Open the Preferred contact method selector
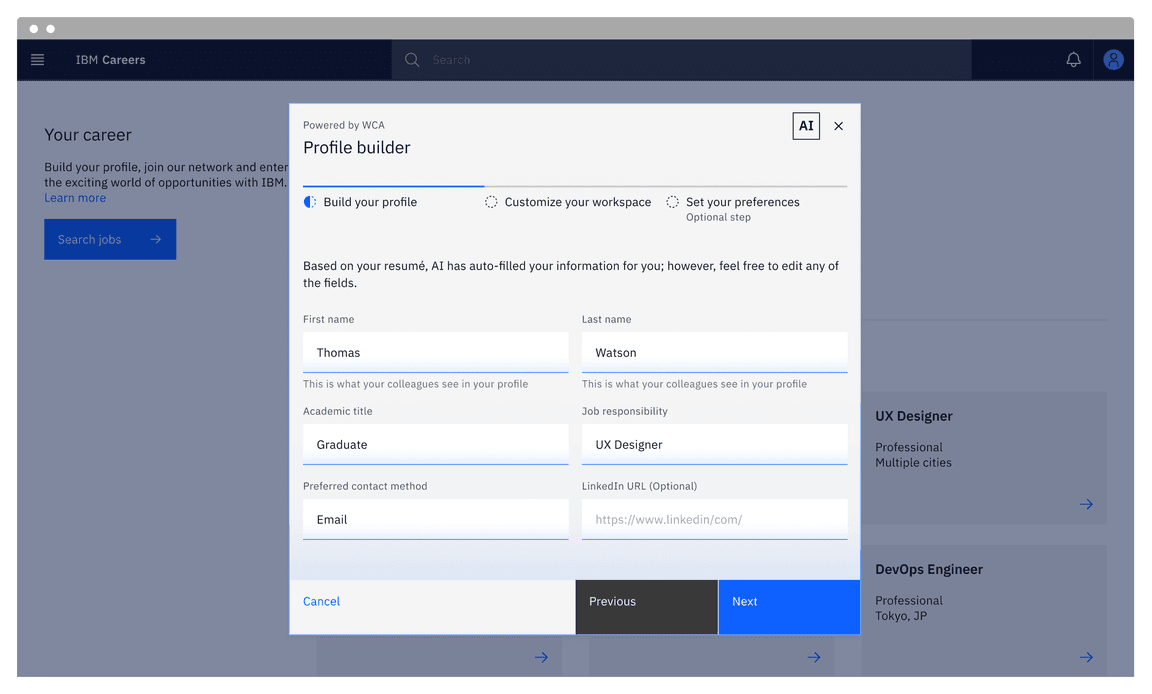This screenshot has height=694, width=1152. [x=435, y=519]
